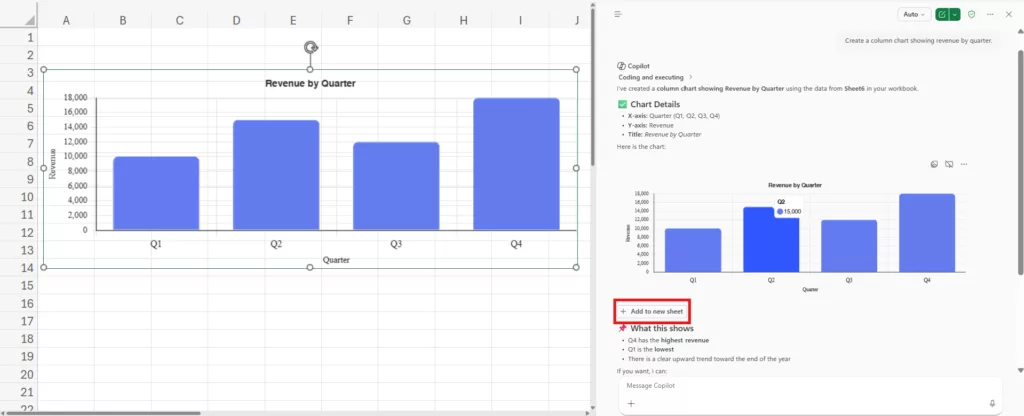Click the Select All corner triangle

(29, 21)
